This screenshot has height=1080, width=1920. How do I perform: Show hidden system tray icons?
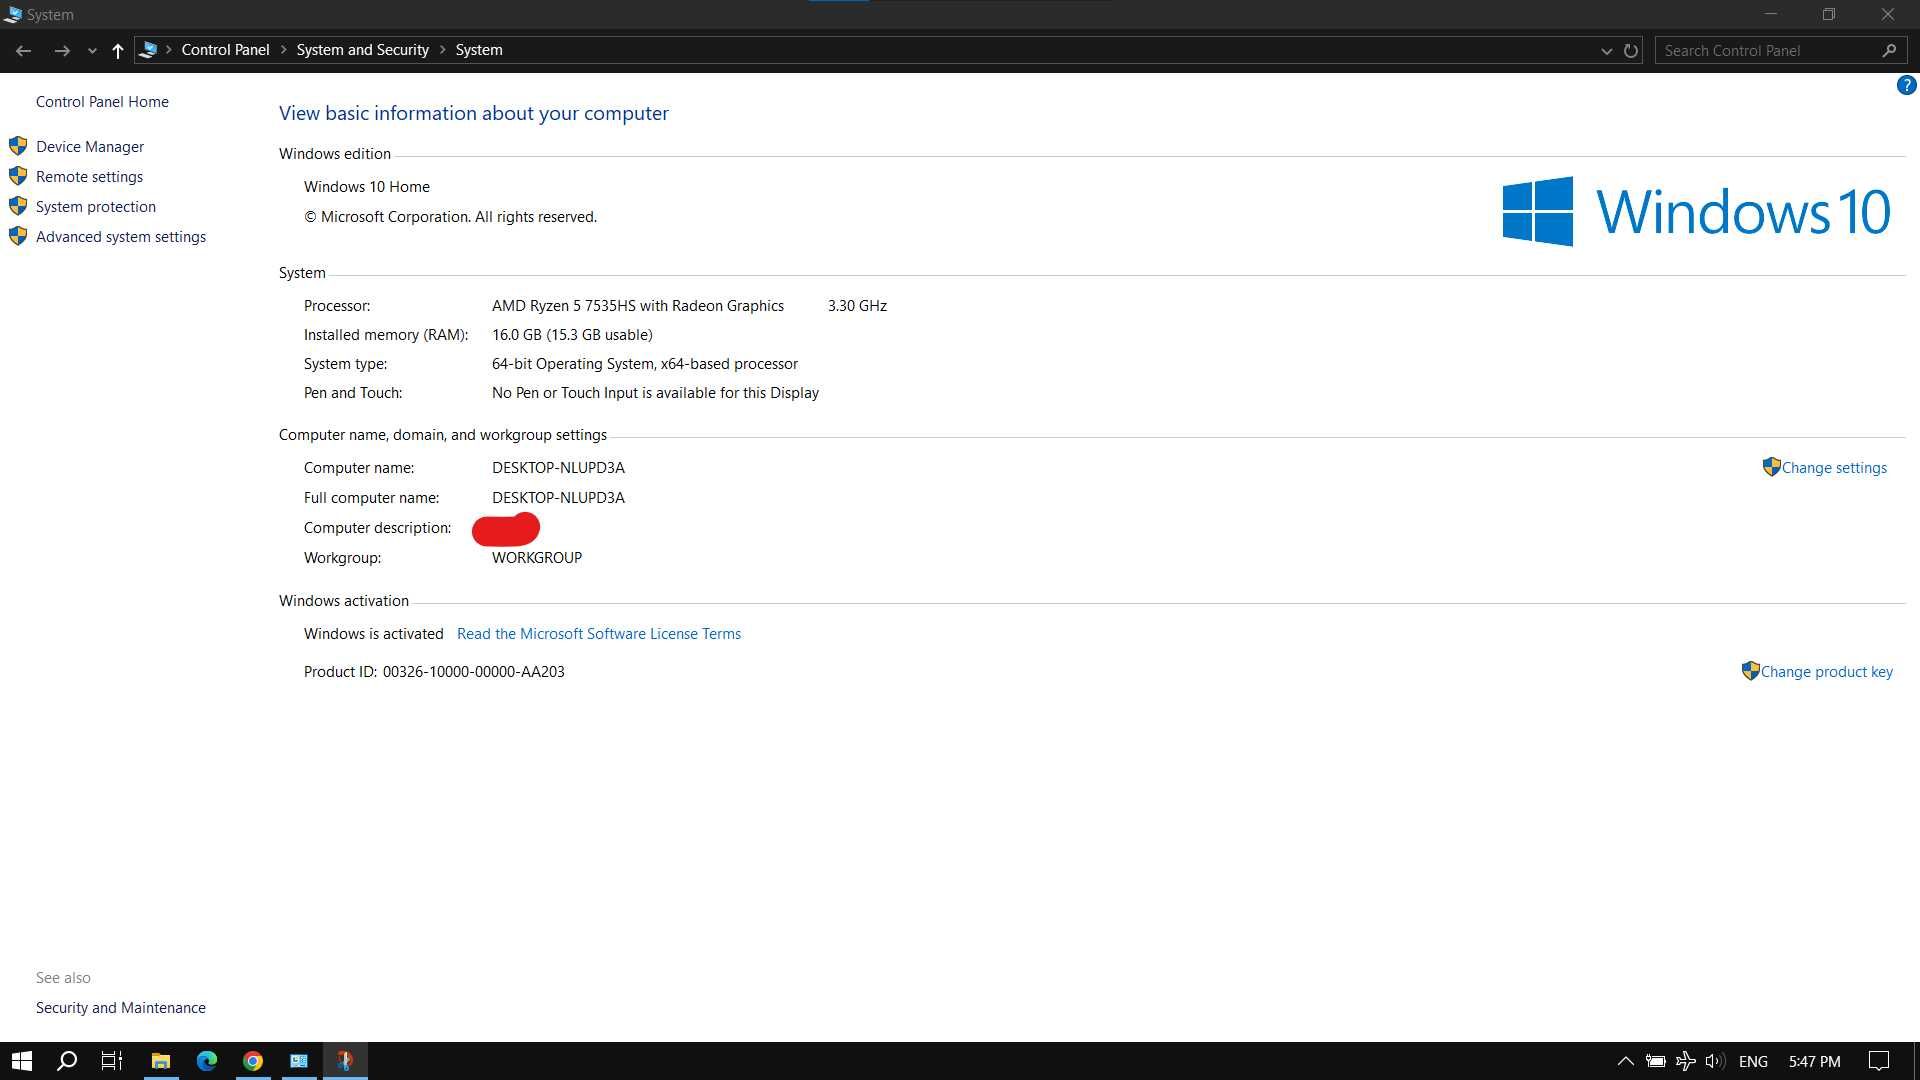(x=1625, y=1061)
